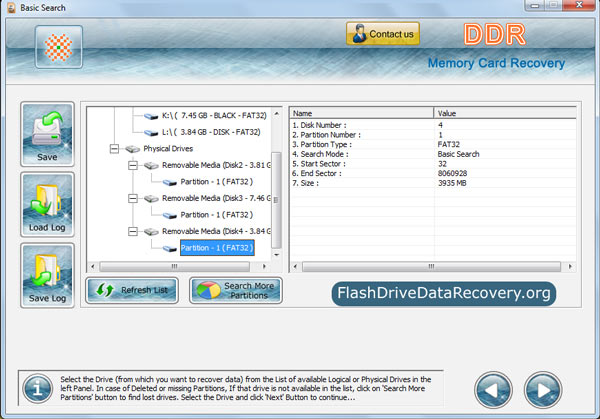Screen dimensions: 600x419
Task: Click Disk3 partition drive icon
Action: click(x=170, y=215)
